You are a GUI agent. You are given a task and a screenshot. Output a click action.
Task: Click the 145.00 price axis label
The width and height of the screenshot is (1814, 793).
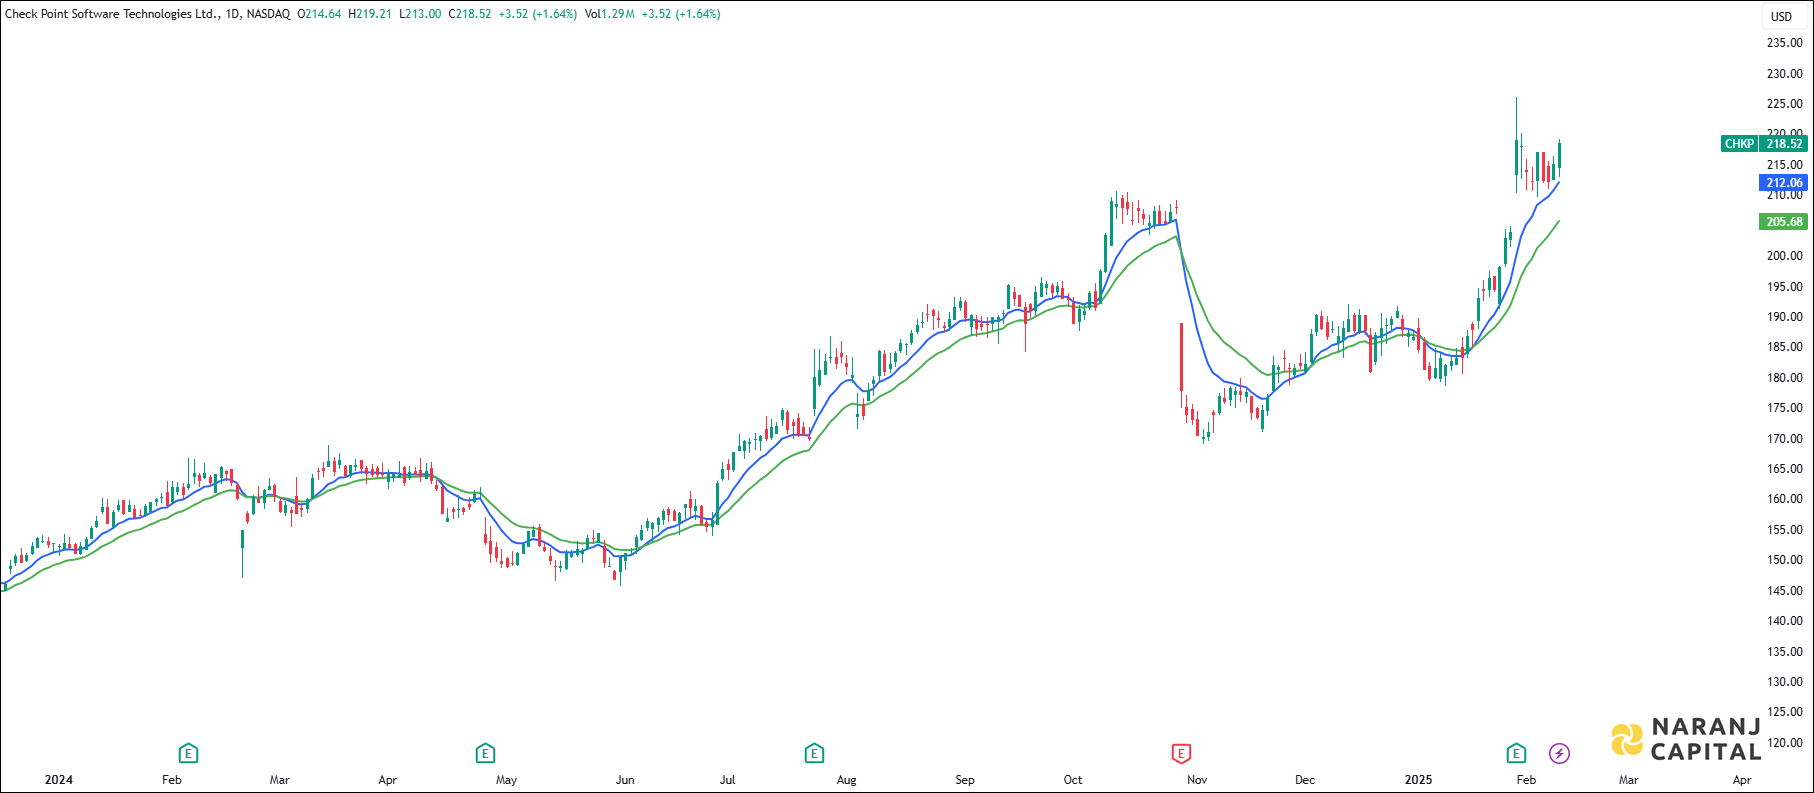[1784, 591]
